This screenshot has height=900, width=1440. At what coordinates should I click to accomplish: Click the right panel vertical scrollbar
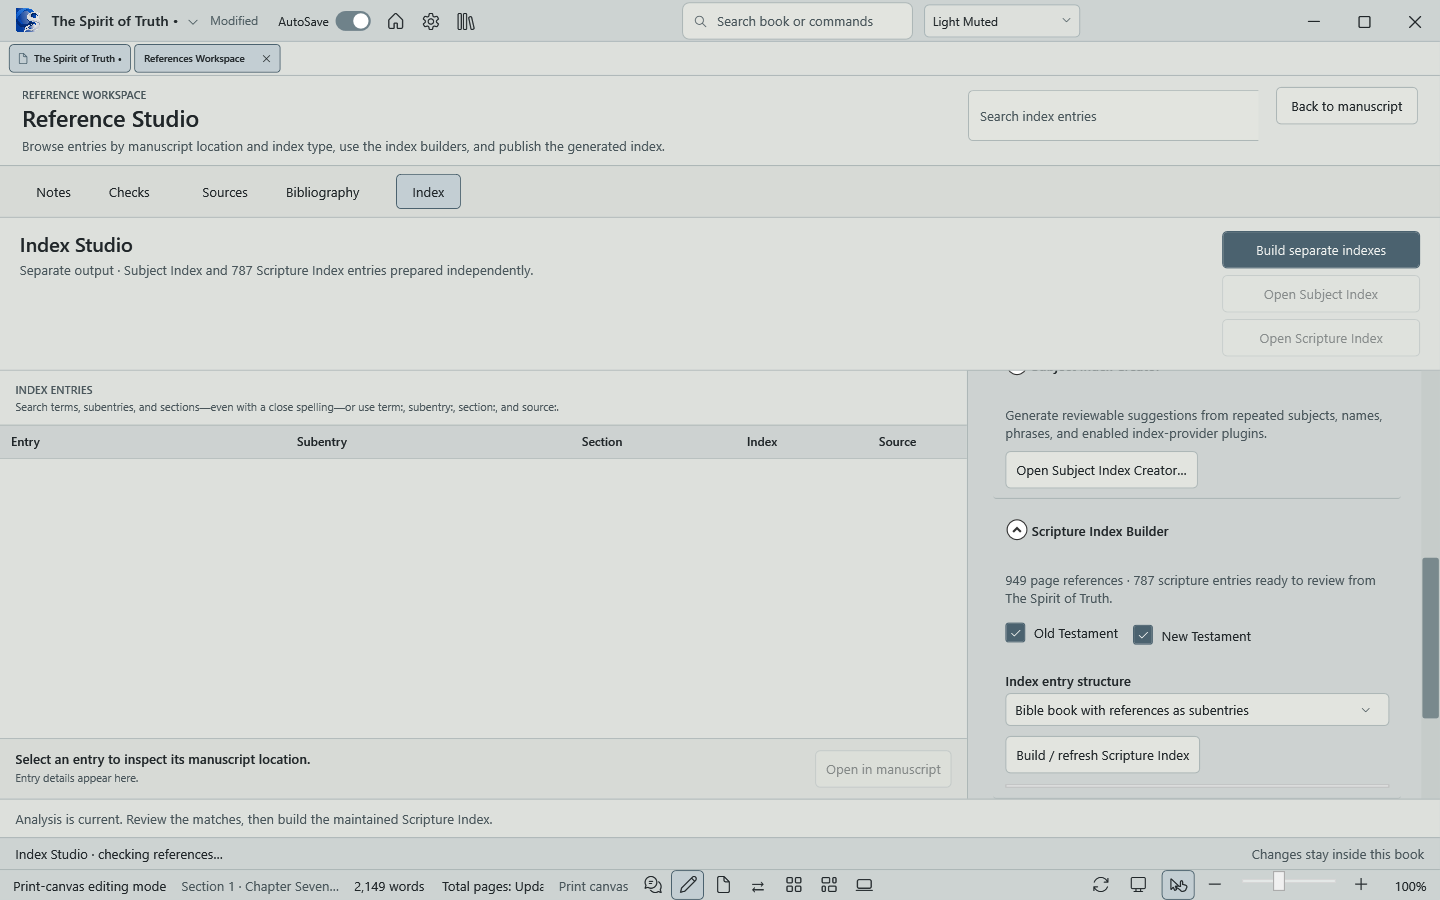pos(1430,637)
